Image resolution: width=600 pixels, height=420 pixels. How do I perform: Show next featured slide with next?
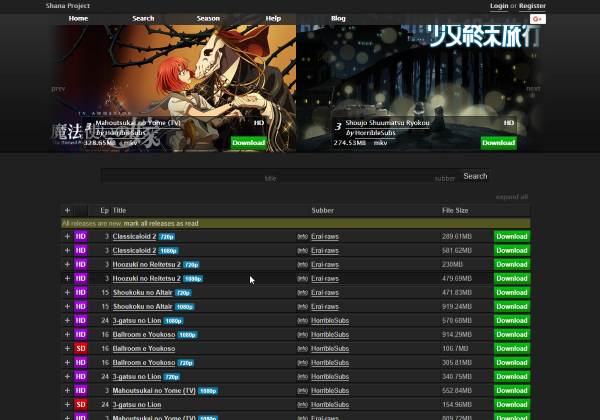(x=533, y=89)
